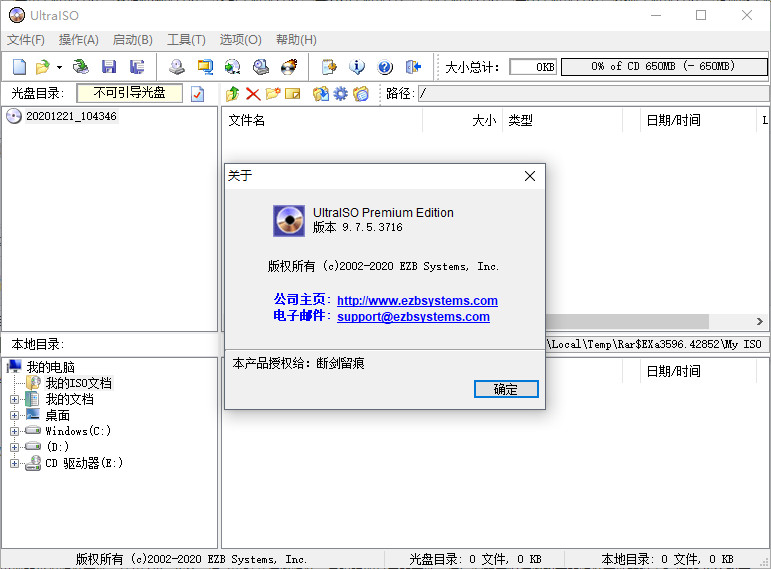
Task: Open the recent files dropdown arrow
Action: coord(59,67)
